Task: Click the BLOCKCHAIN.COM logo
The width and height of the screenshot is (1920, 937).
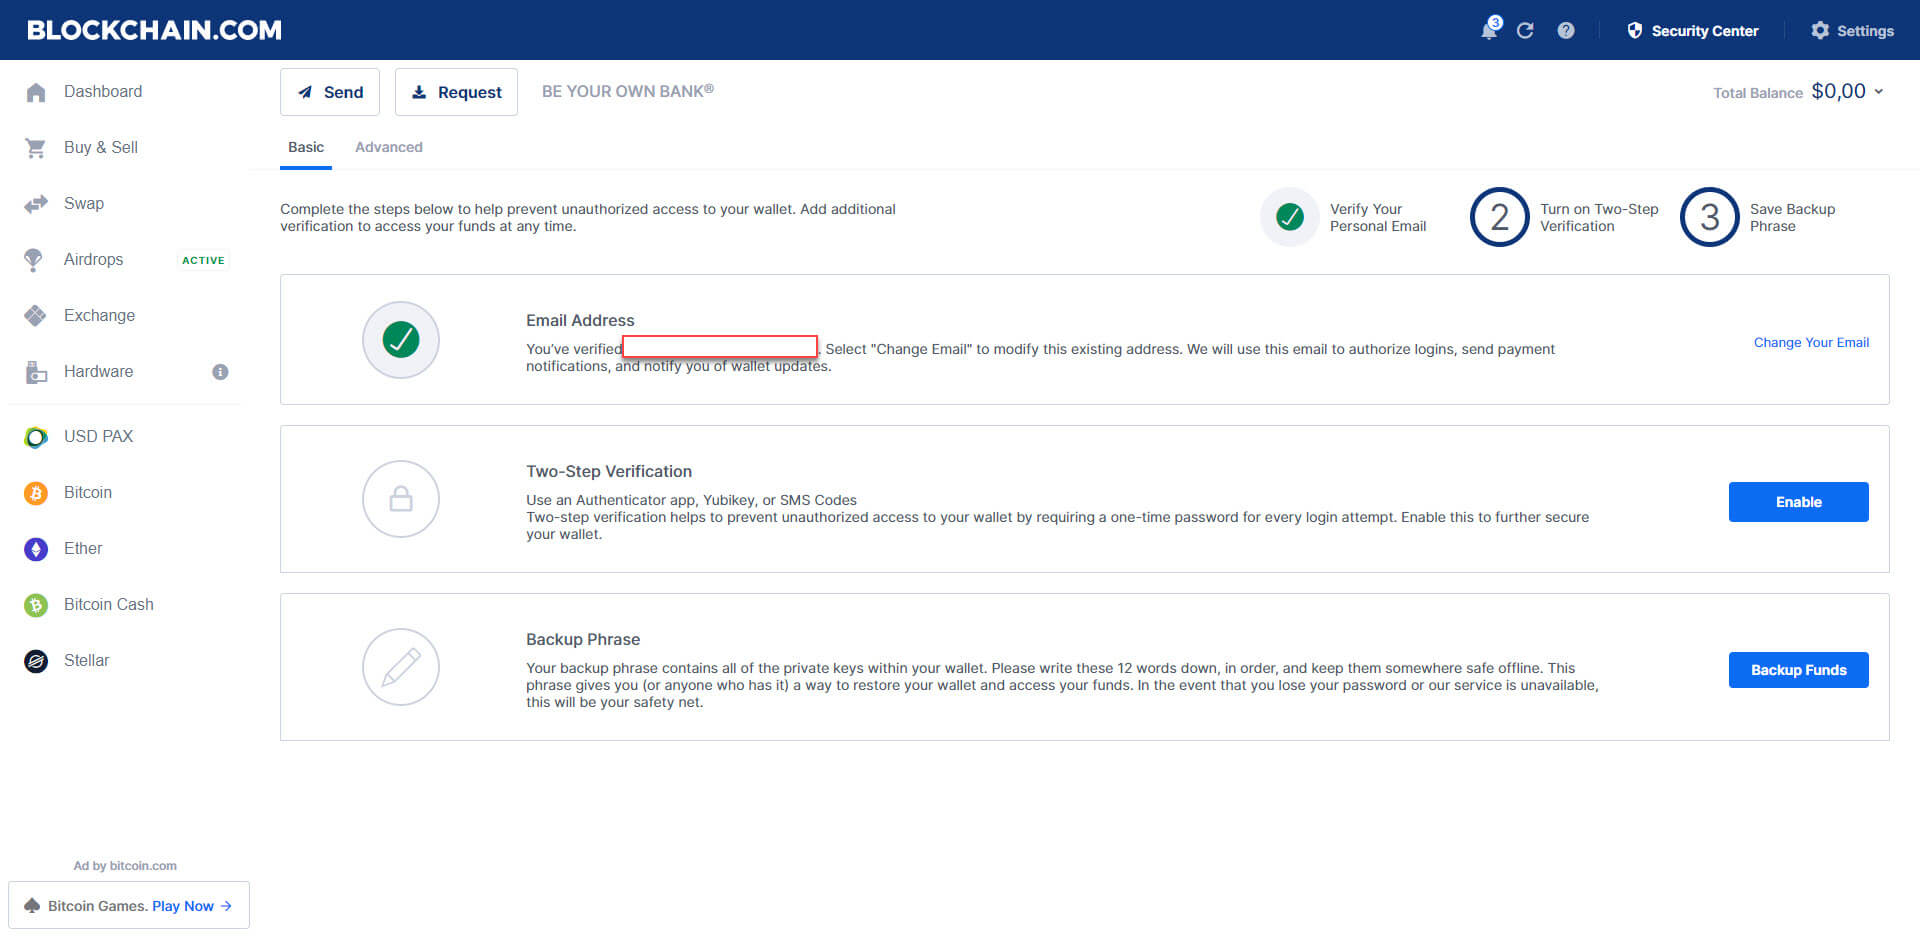Action: coord(154,30)
